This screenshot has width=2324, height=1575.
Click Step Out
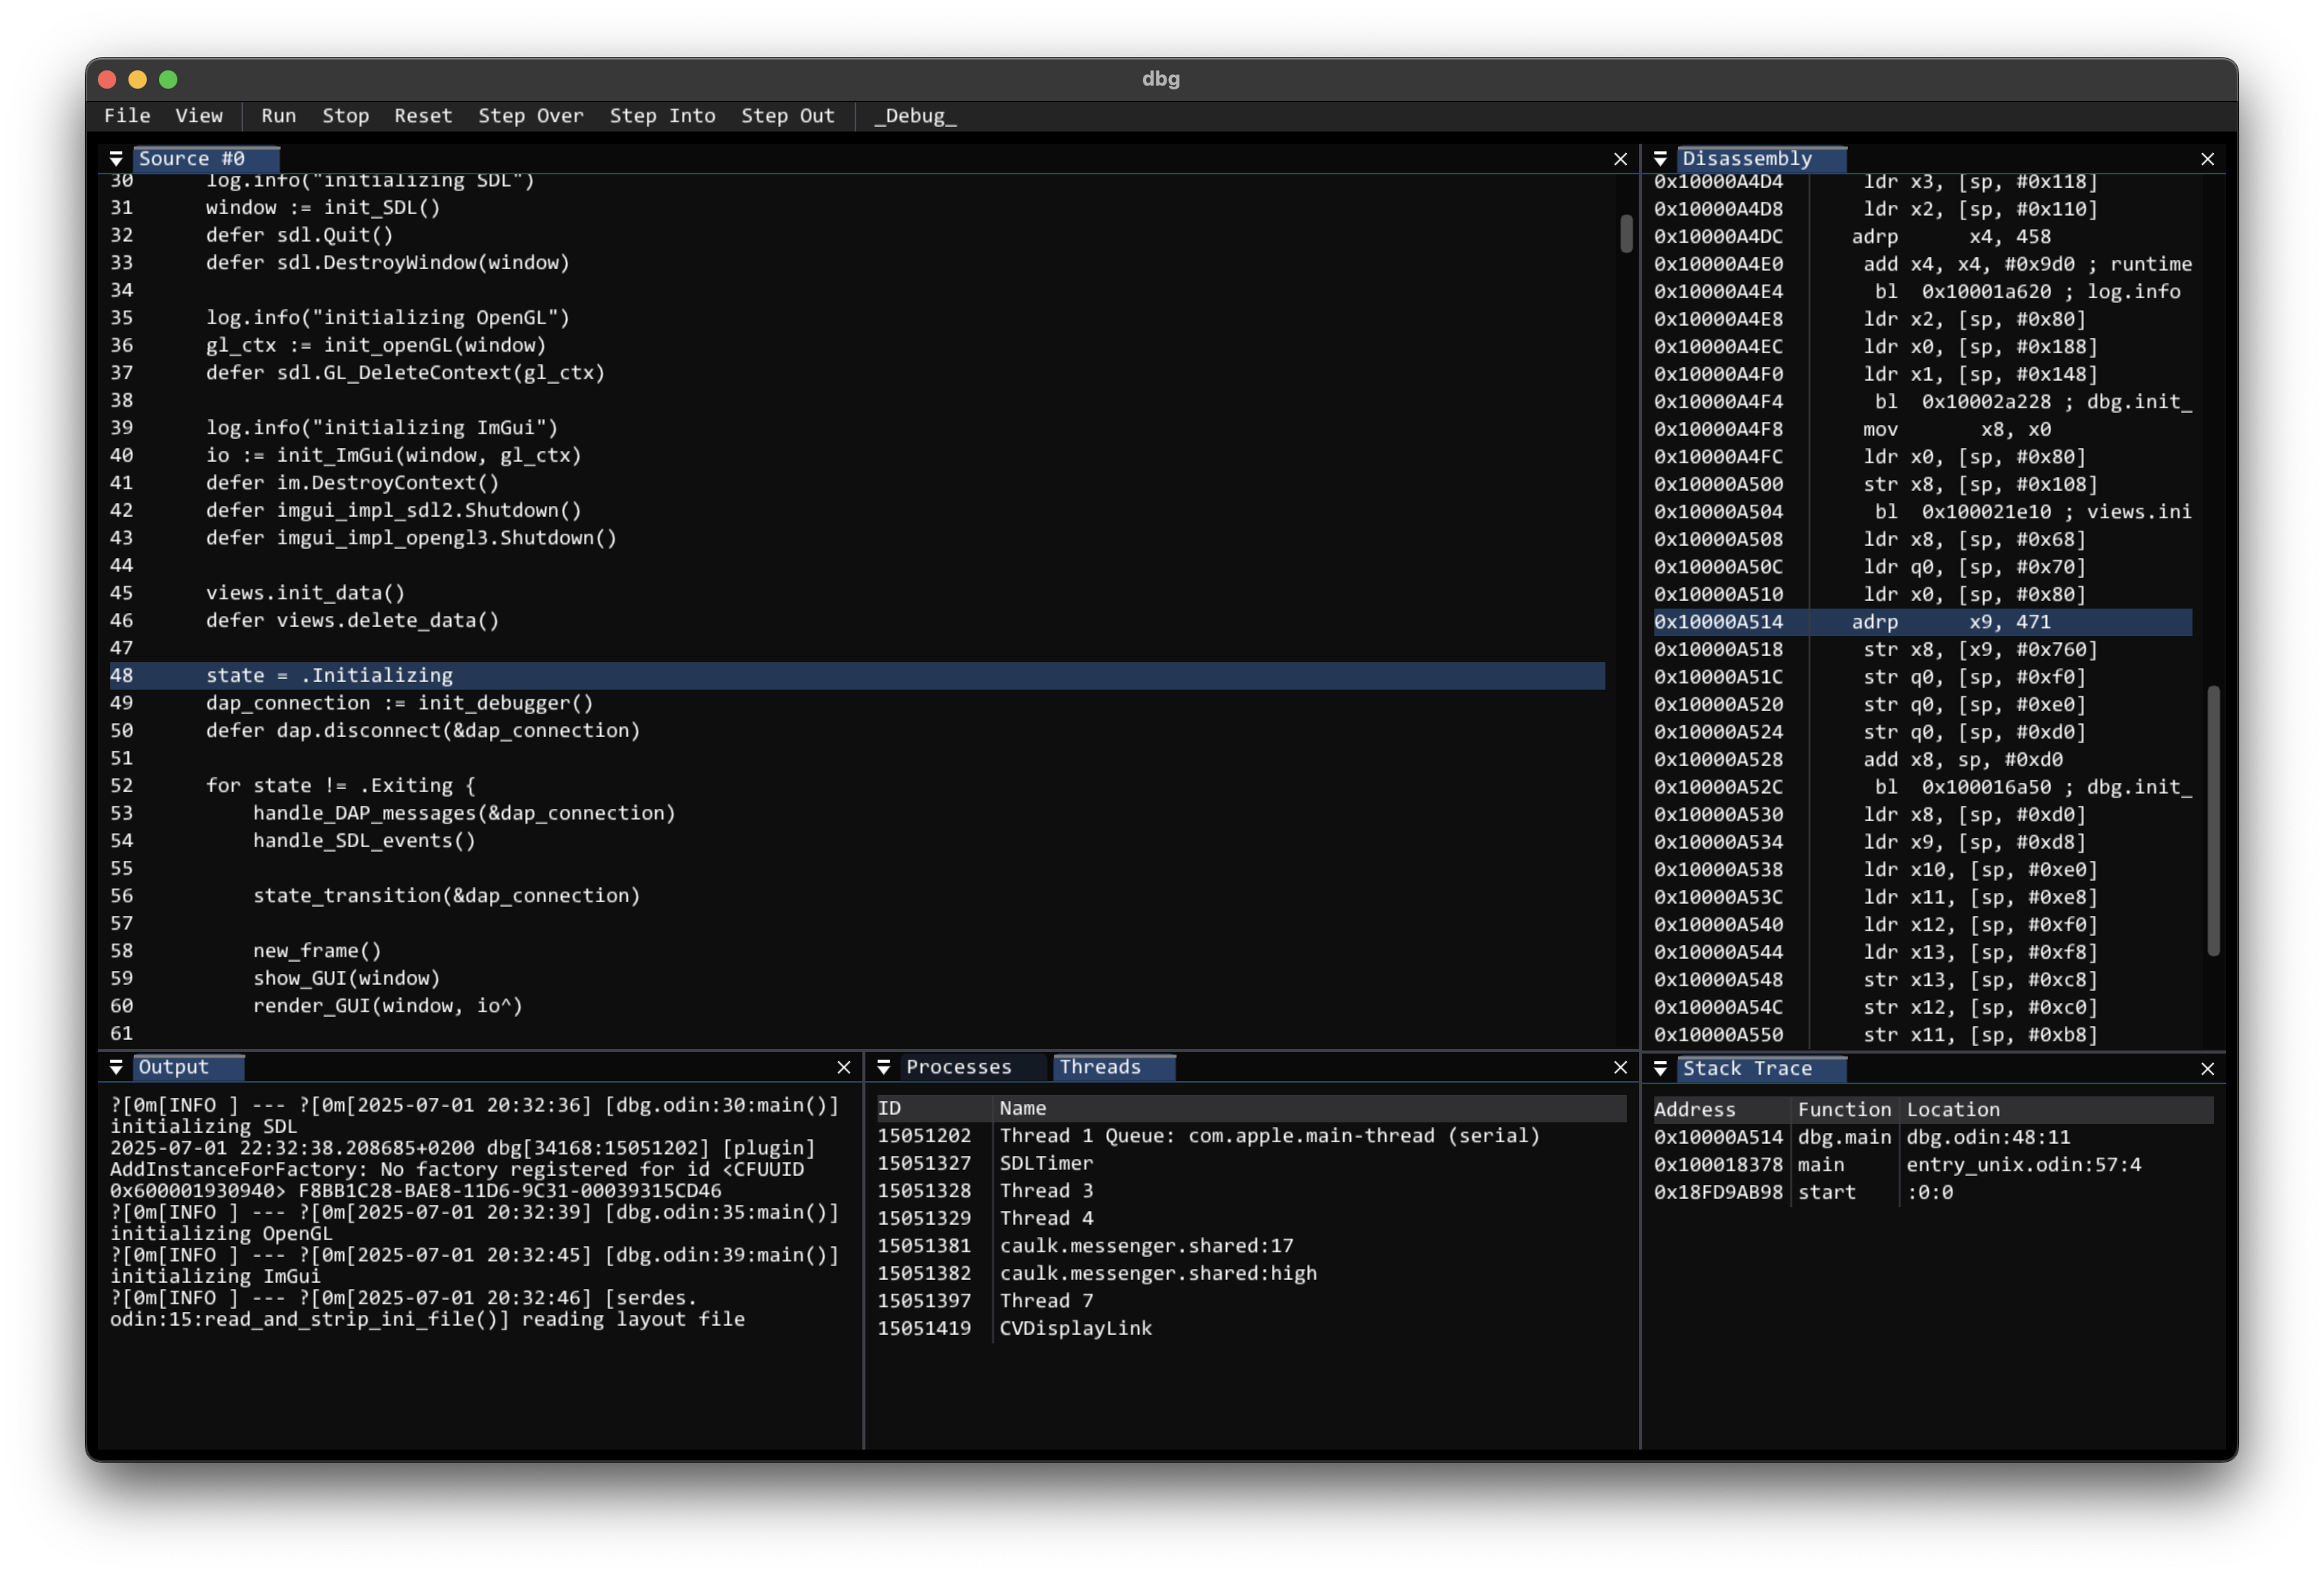[x=788, y=116]
